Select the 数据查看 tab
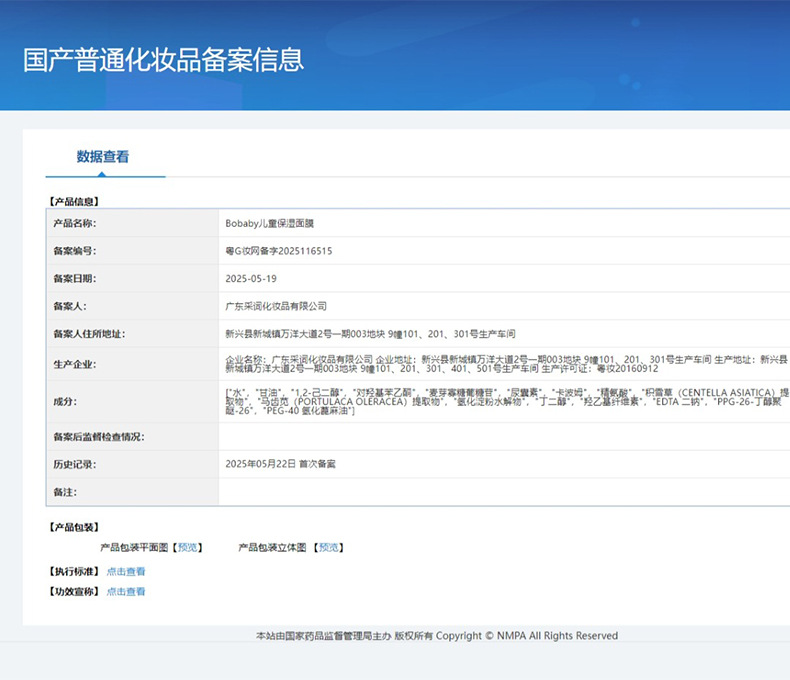 click(103, 157)
